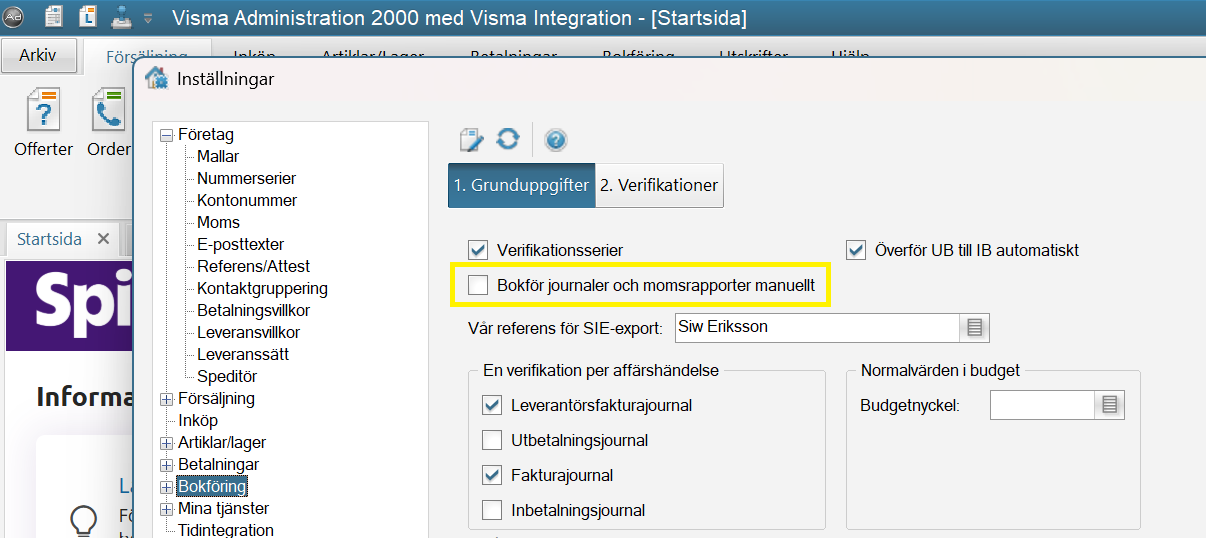Open the list picker beside Budgetnyckel field
Viewport: 1206px width, 538px height.
pyautogui.click(x=1109, y=405)
